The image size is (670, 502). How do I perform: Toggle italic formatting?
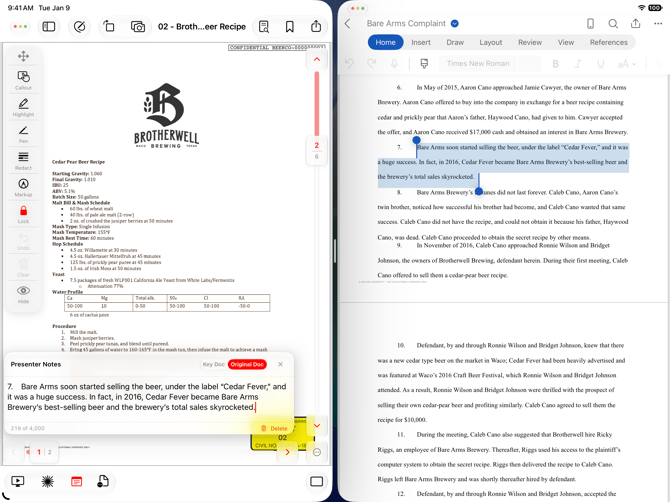coord(578,64)
